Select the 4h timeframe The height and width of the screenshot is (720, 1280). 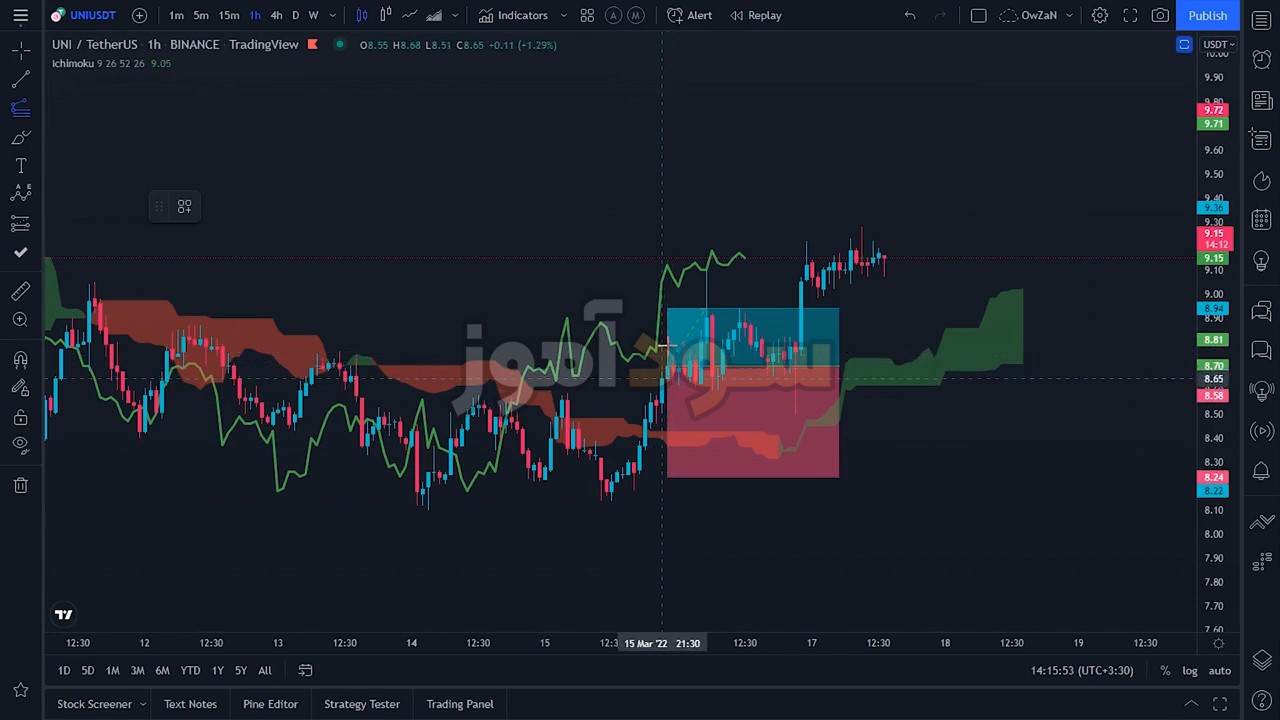pos(276,15)
